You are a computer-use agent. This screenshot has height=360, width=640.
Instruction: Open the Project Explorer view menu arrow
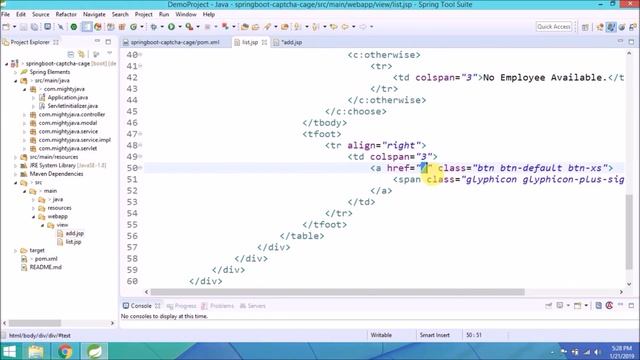tap(109, 54)
